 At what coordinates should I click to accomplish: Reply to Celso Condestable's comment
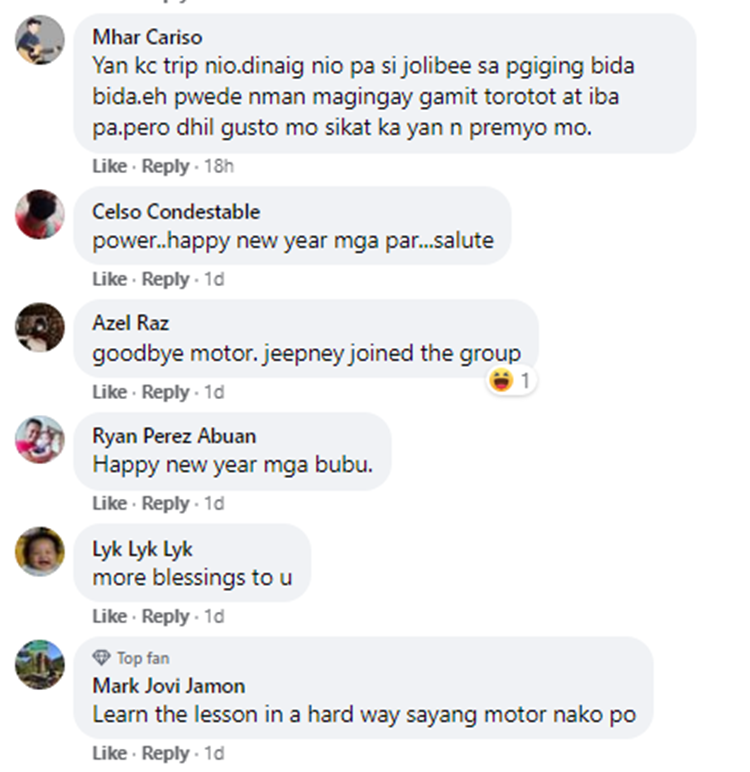tap(165, 279)
